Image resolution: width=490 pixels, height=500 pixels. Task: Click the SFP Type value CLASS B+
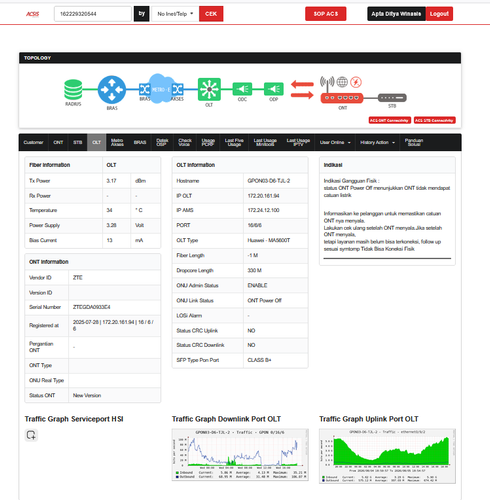pyautogui.click(x=259, y=360)
